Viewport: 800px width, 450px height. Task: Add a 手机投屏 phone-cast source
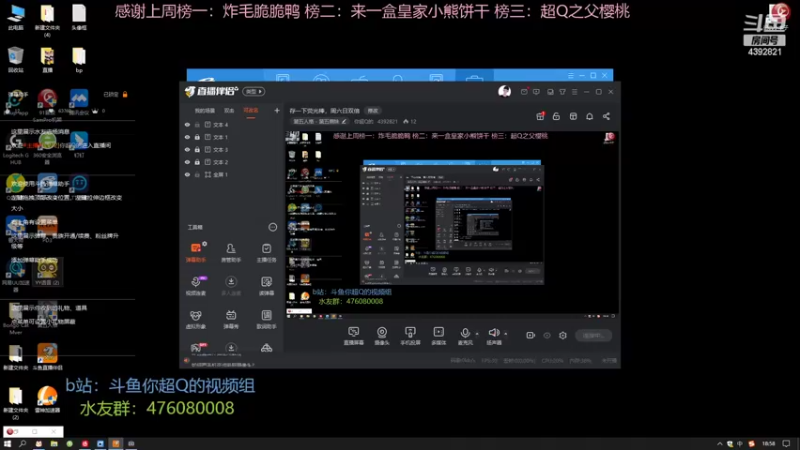tap(410, 336)
